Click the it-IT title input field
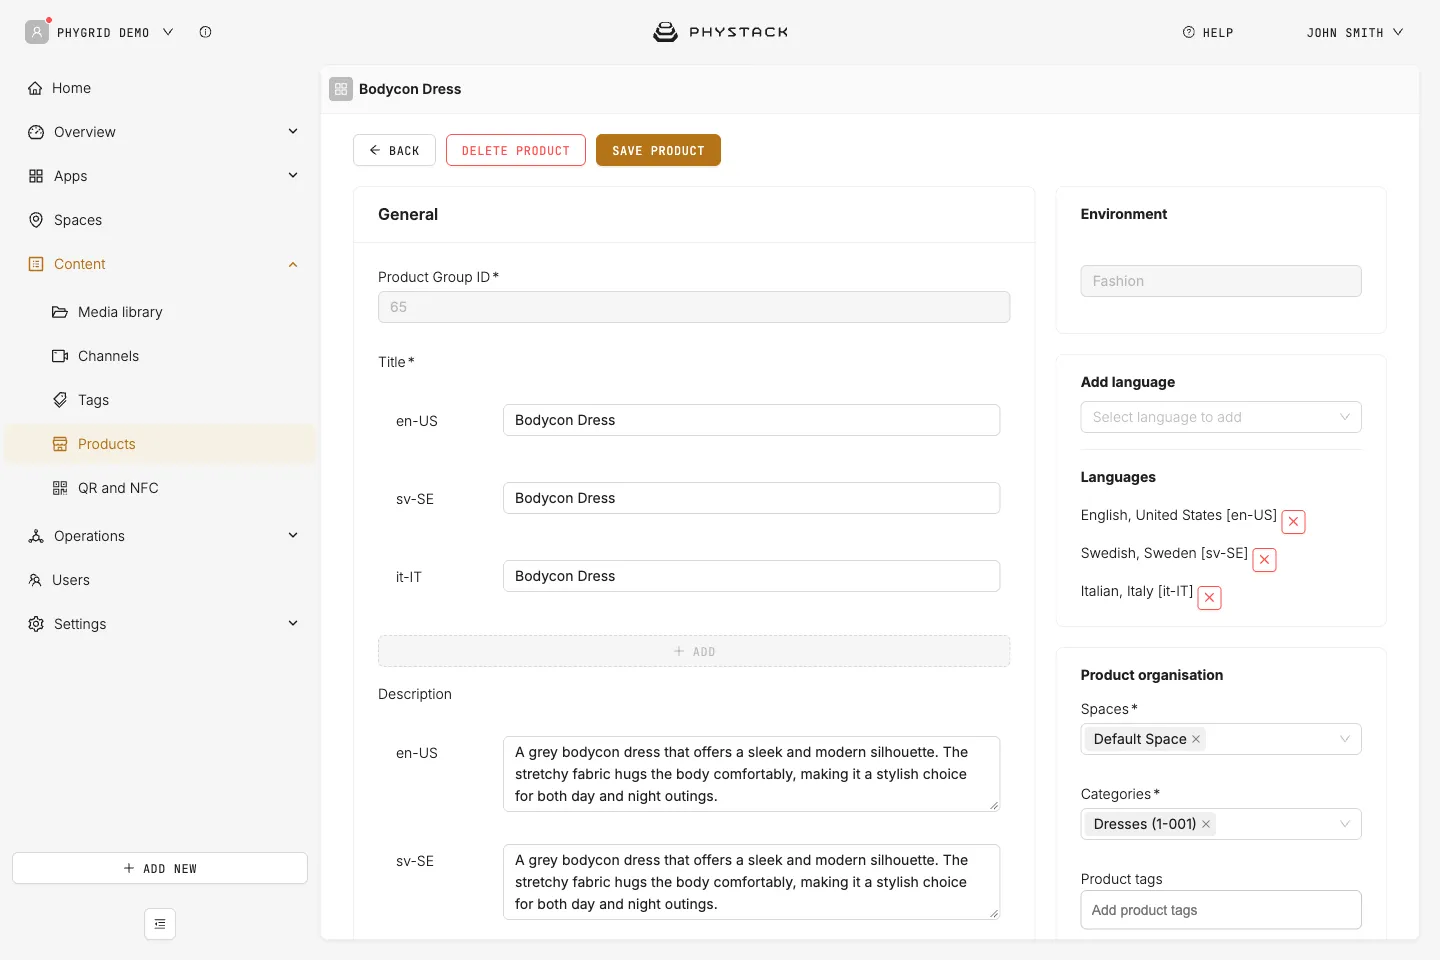This screenshot has width=1440, height=960. pos(751,576)
